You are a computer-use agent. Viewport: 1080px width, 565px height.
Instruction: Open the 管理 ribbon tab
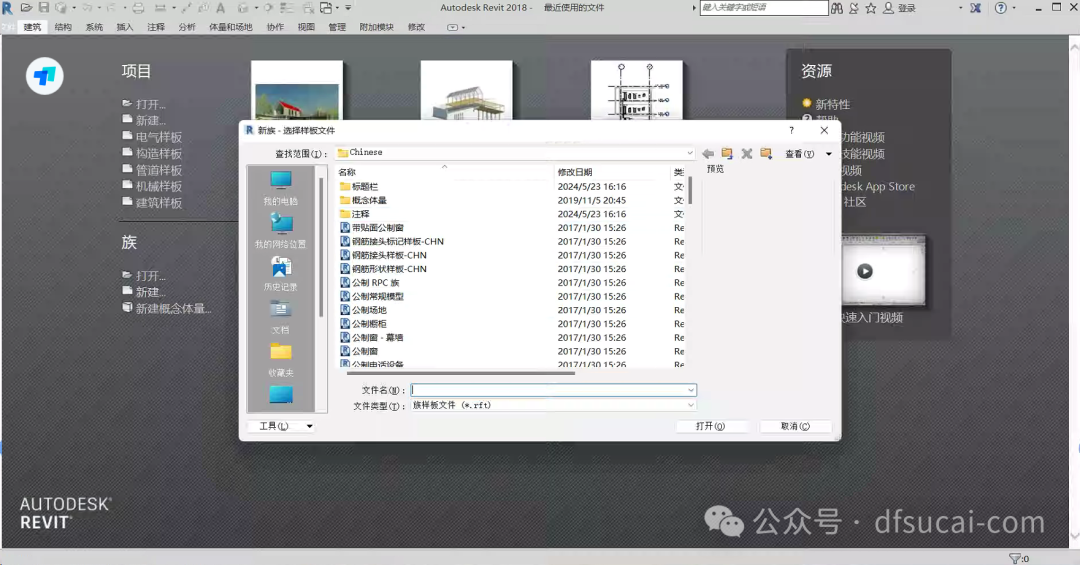(337, 27)
